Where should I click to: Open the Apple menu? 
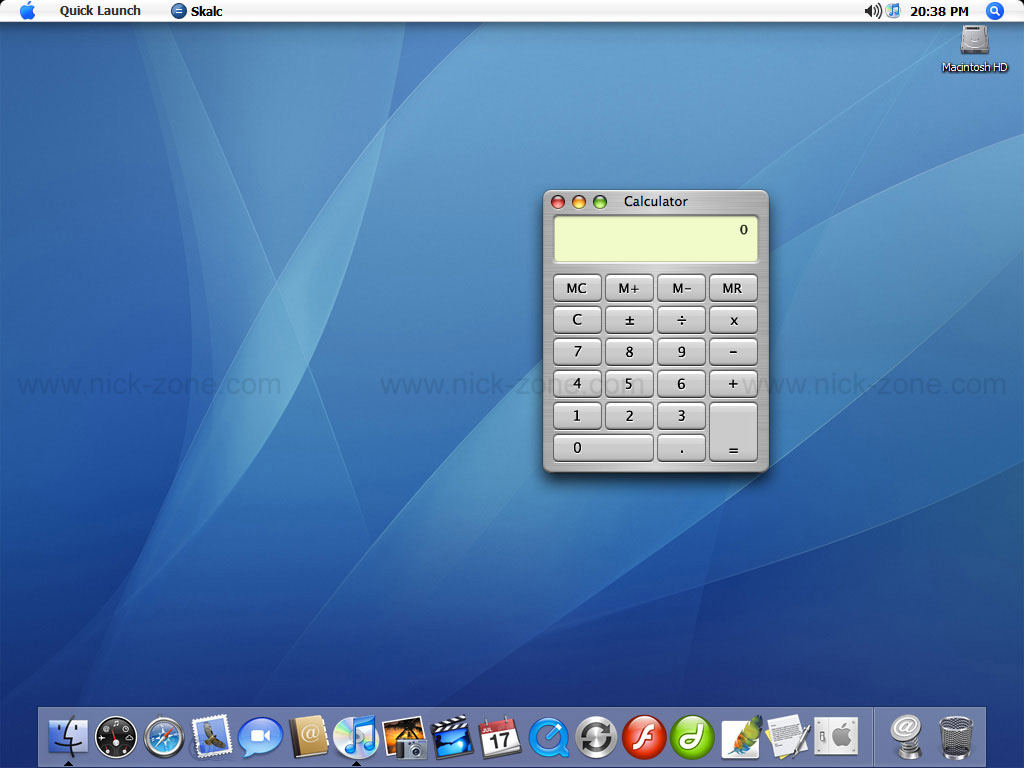tap(27, 10)
